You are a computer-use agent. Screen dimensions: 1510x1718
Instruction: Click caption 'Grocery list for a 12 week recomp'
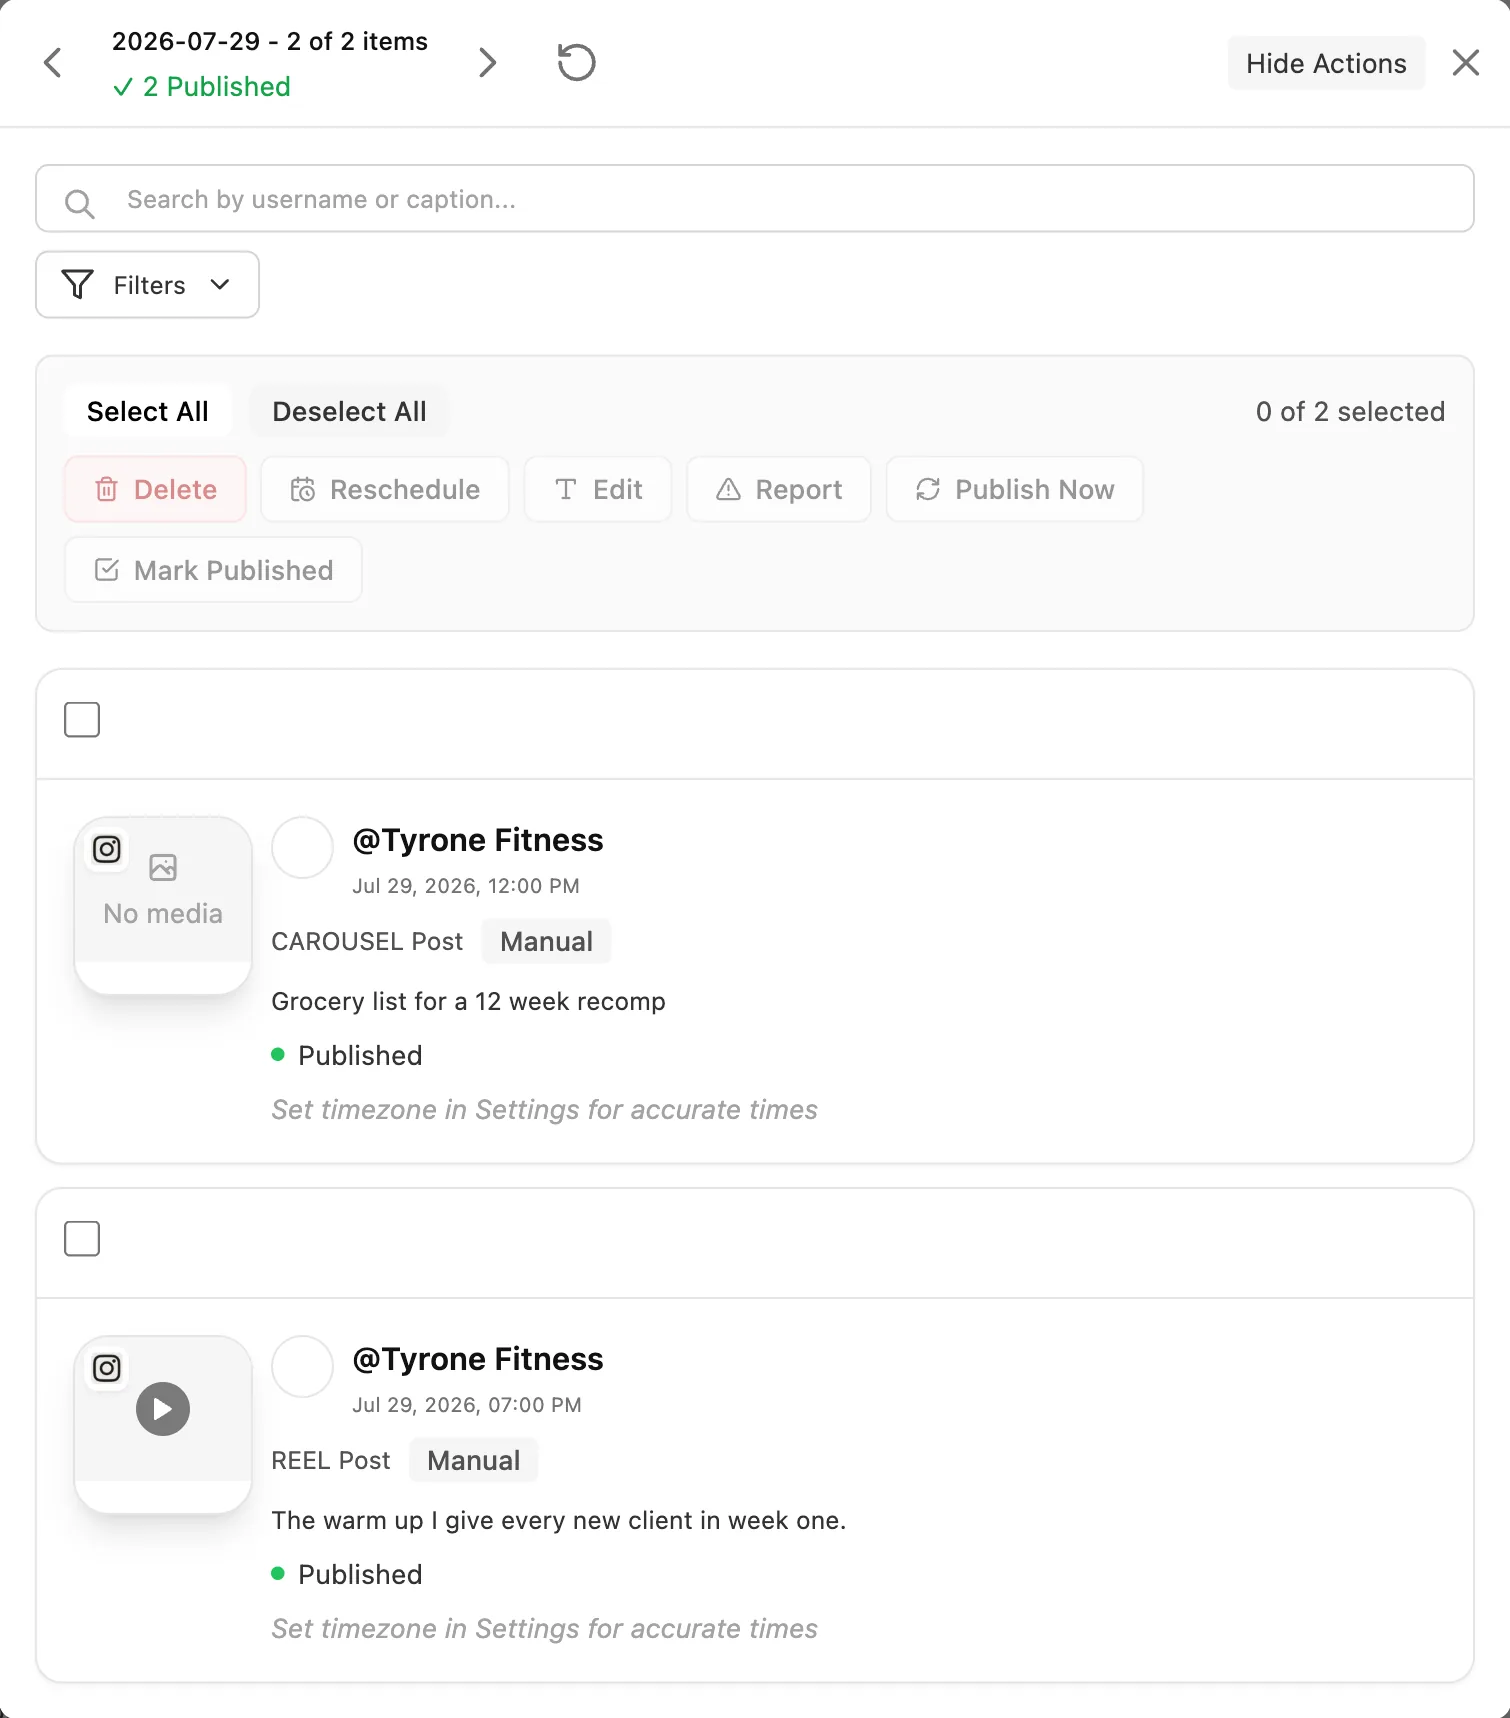pyautogui.click(x=468, y=1001)
